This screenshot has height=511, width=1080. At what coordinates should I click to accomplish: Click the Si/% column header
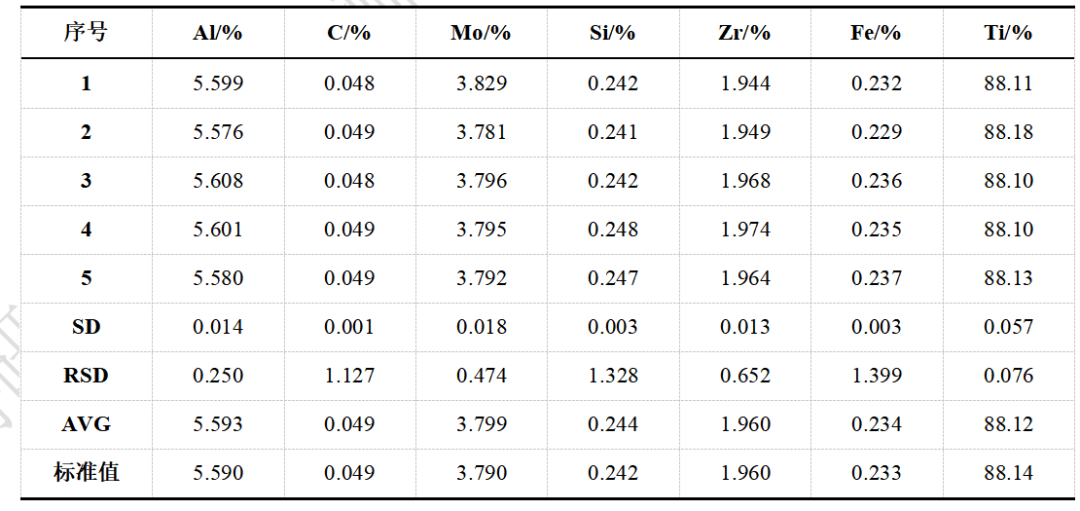pos(613,32)
